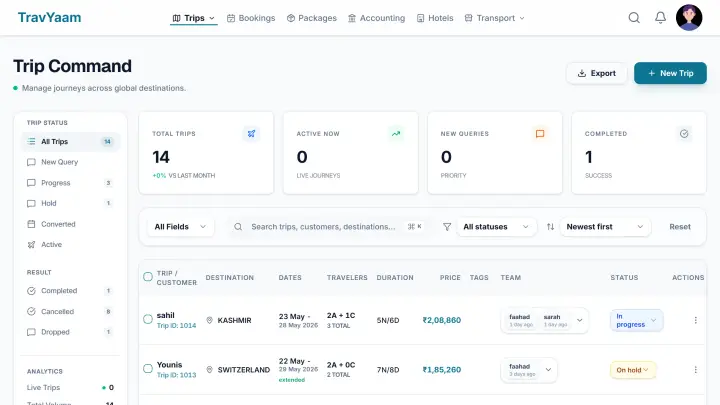Image resolution: width=720 pixels, height=405 pixels.
Task: Open Trip ID: 1013 link
Action: [176, 375]
